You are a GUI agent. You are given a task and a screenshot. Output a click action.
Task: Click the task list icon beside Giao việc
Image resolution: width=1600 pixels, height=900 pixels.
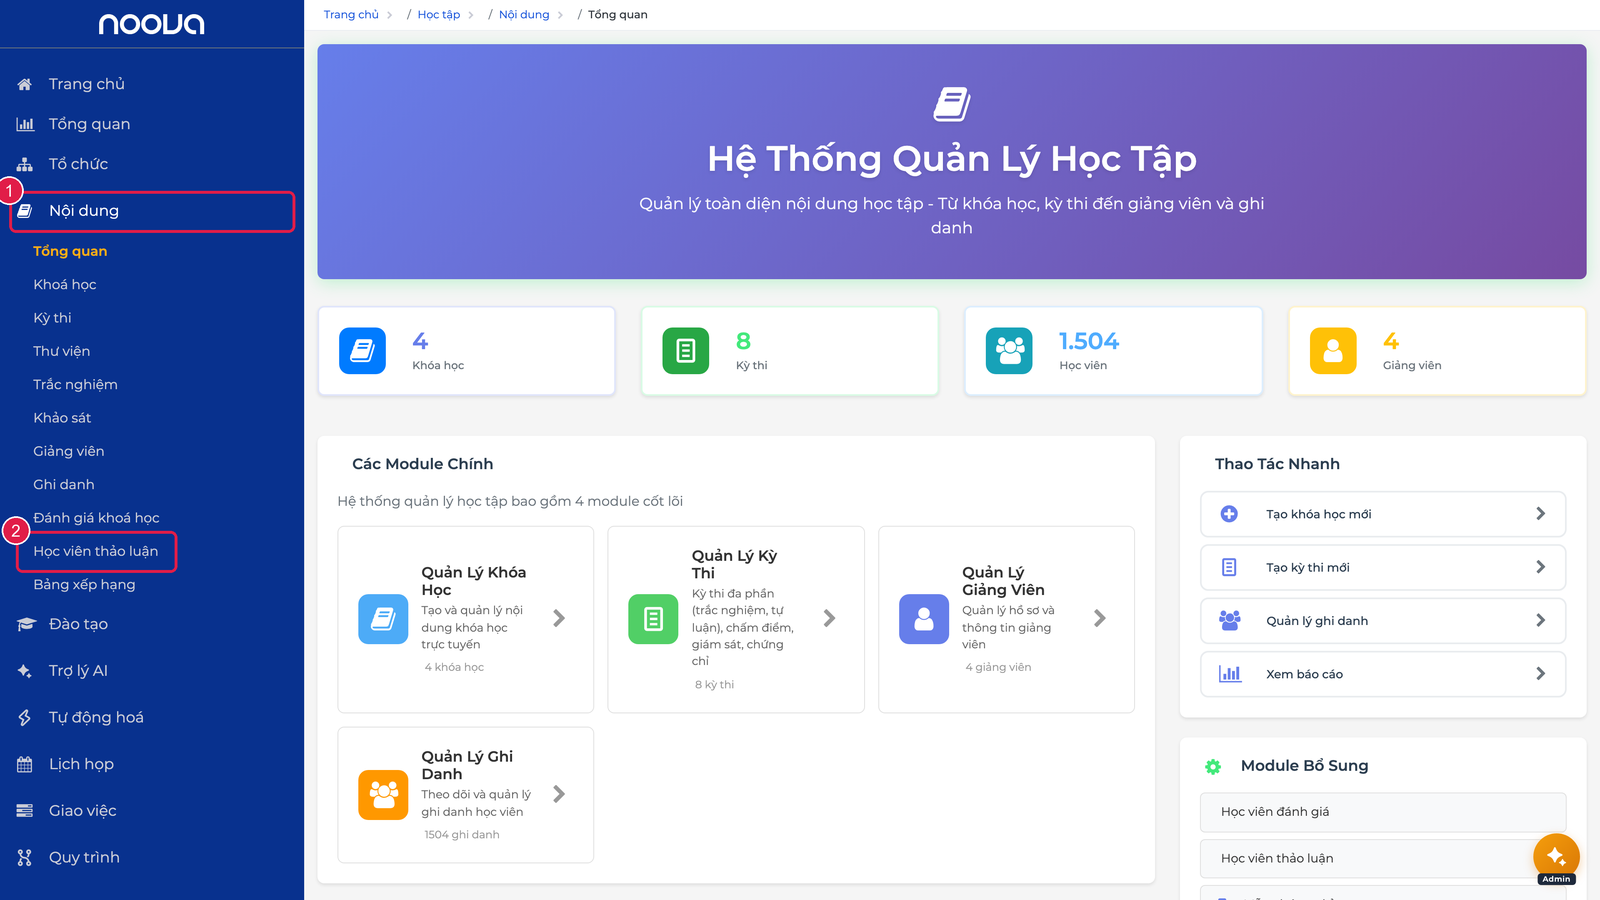(25, 811)
